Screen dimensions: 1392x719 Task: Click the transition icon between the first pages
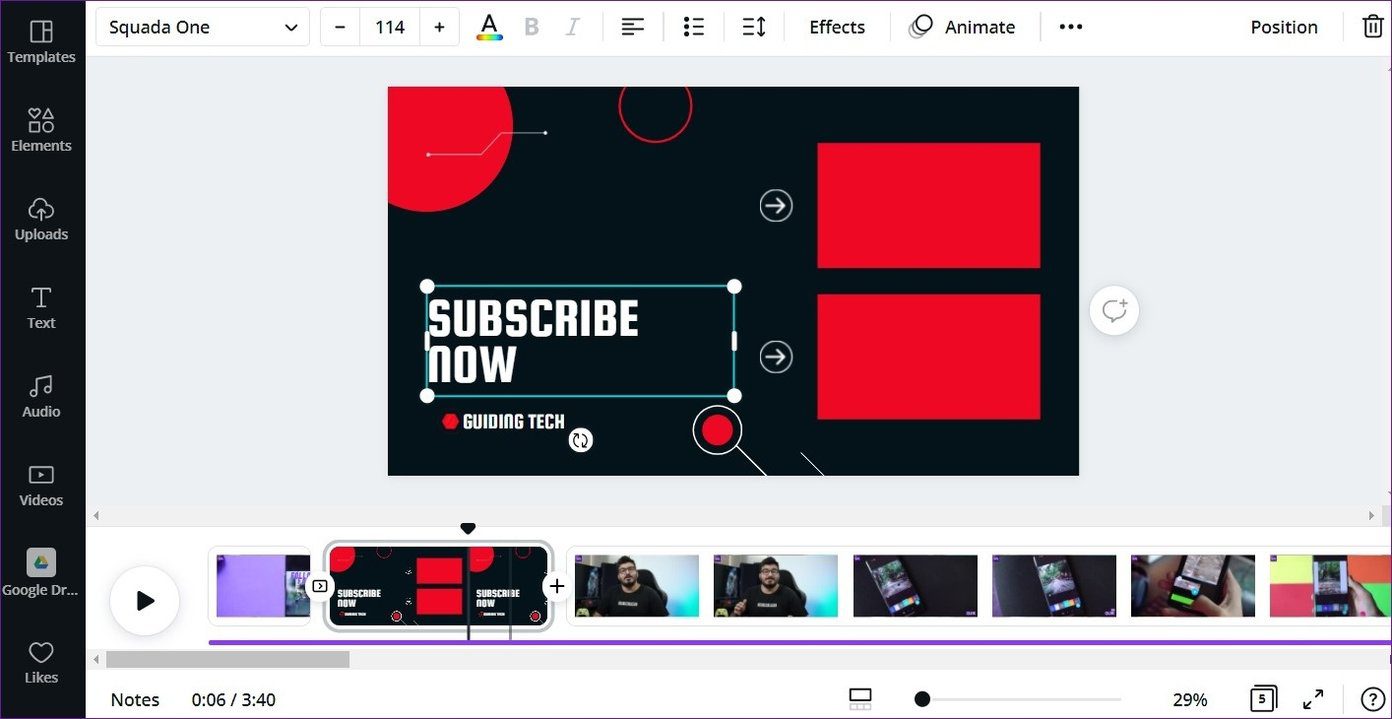tap(319, 586)
